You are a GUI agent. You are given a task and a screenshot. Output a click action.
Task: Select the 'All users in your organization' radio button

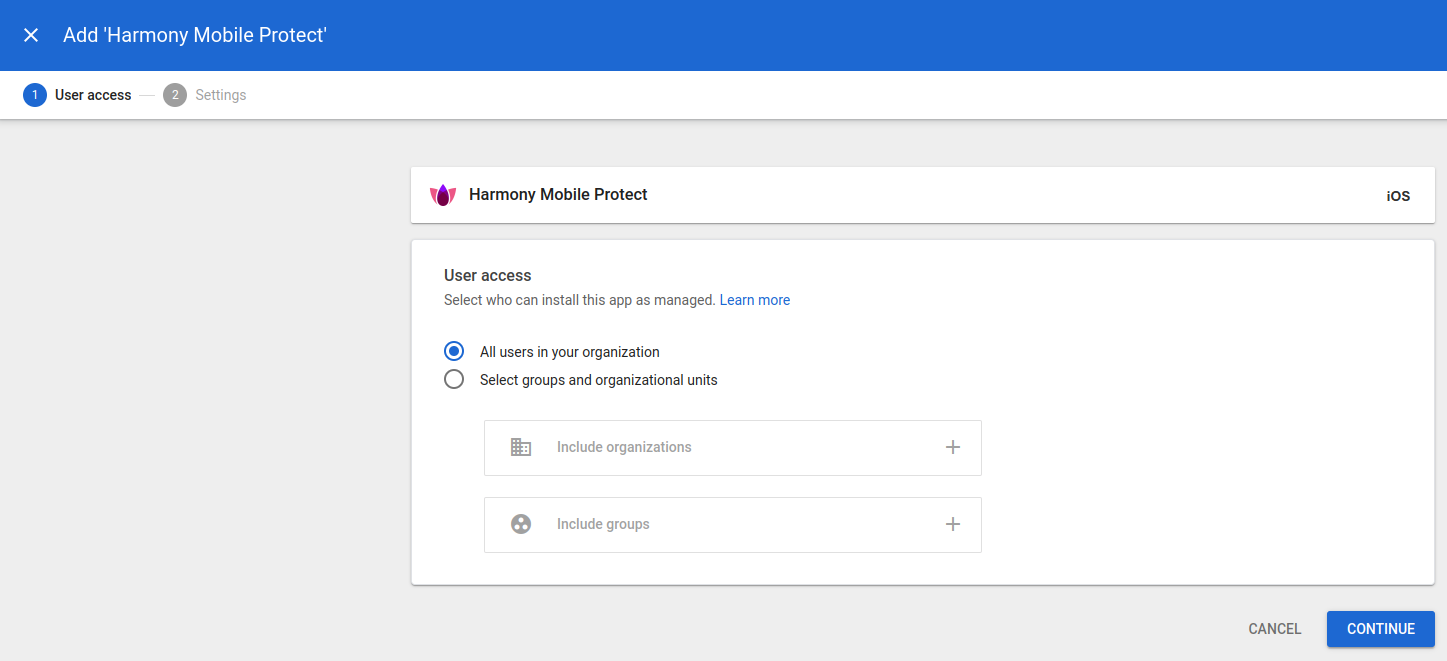pyautogui.click(x=454, y=352)
